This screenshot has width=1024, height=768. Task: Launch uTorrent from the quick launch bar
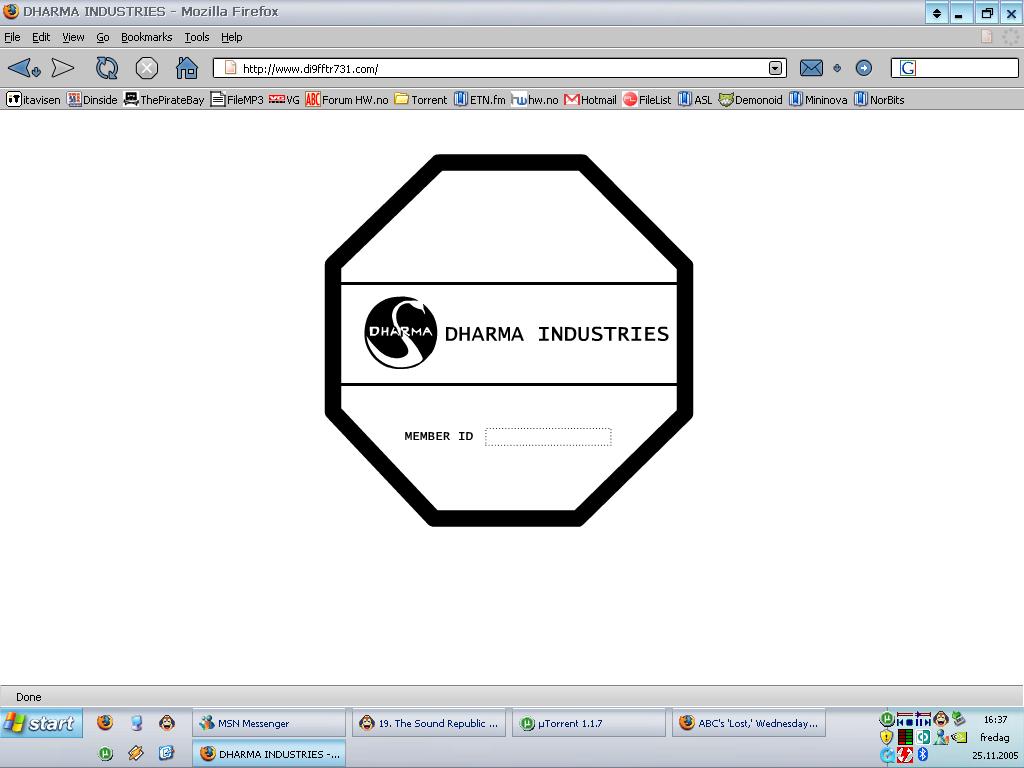[x=105, y=754]
